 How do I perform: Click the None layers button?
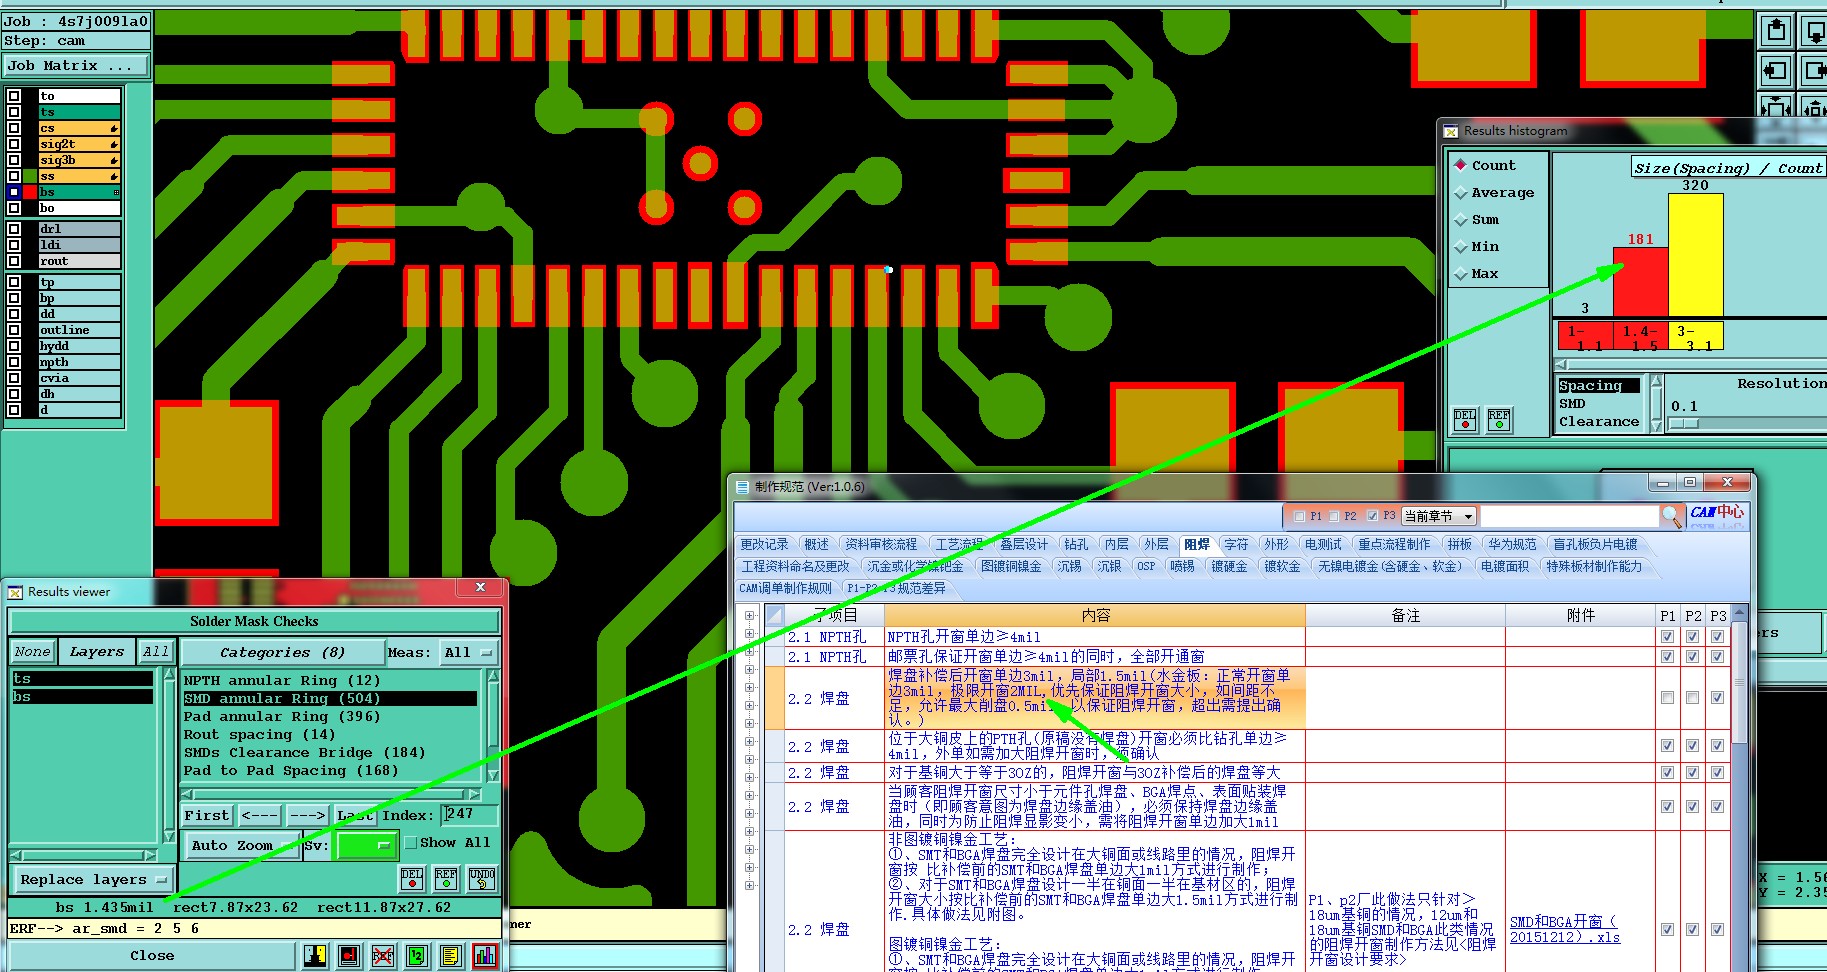(x=32, y=652)
